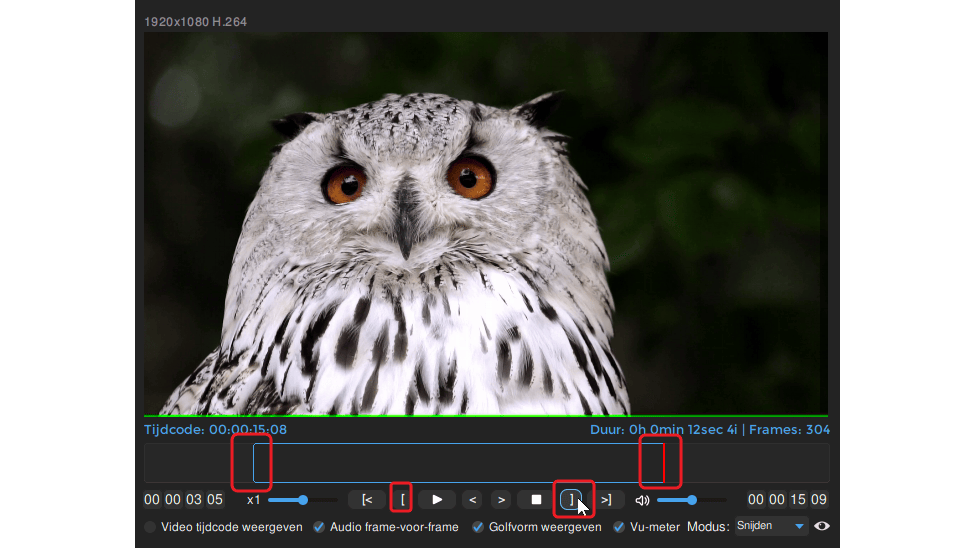
Task: Stop video playback
Action: [536, 499]
